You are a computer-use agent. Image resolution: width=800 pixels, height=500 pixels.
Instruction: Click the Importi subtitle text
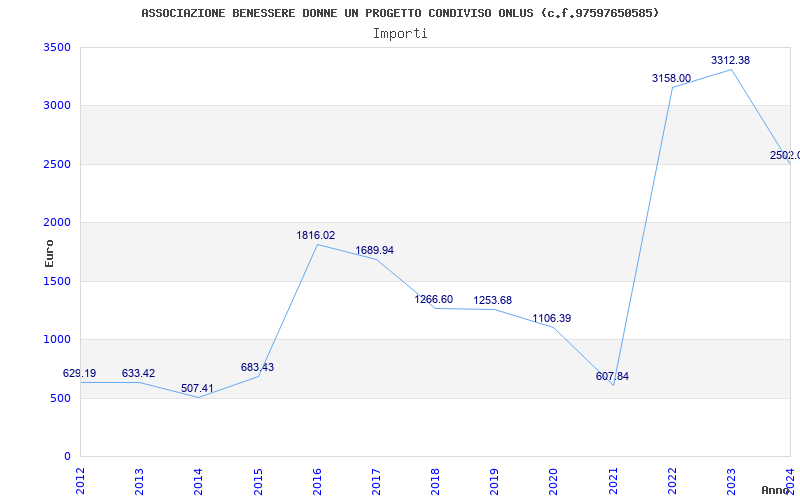[x=400, y=33]
